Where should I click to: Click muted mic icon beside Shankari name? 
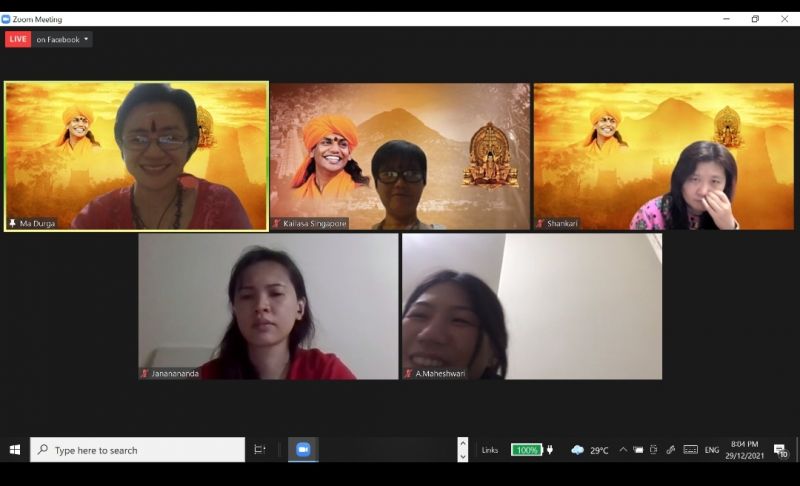pyautogui.click(x=540, y=223)
